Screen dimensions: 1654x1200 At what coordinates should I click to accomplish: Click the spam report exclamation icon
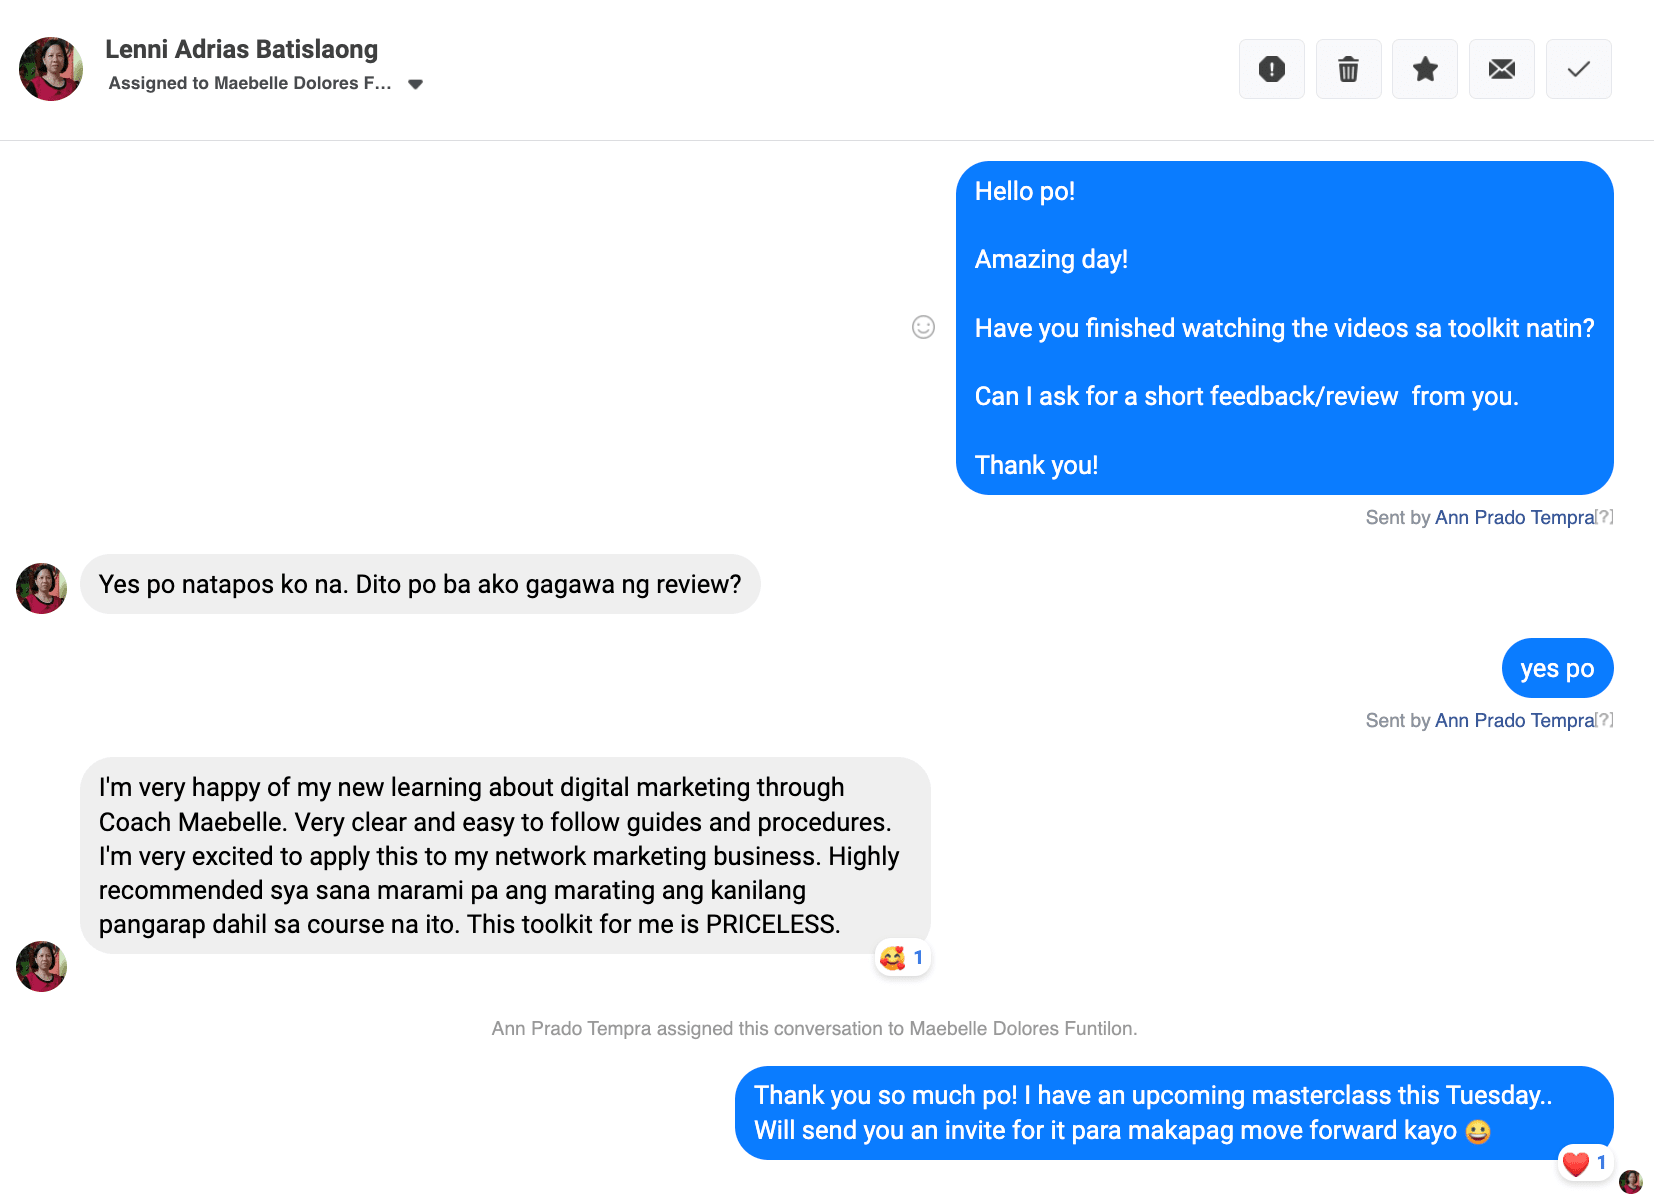pyautogui.click(x=1271, y=69)
